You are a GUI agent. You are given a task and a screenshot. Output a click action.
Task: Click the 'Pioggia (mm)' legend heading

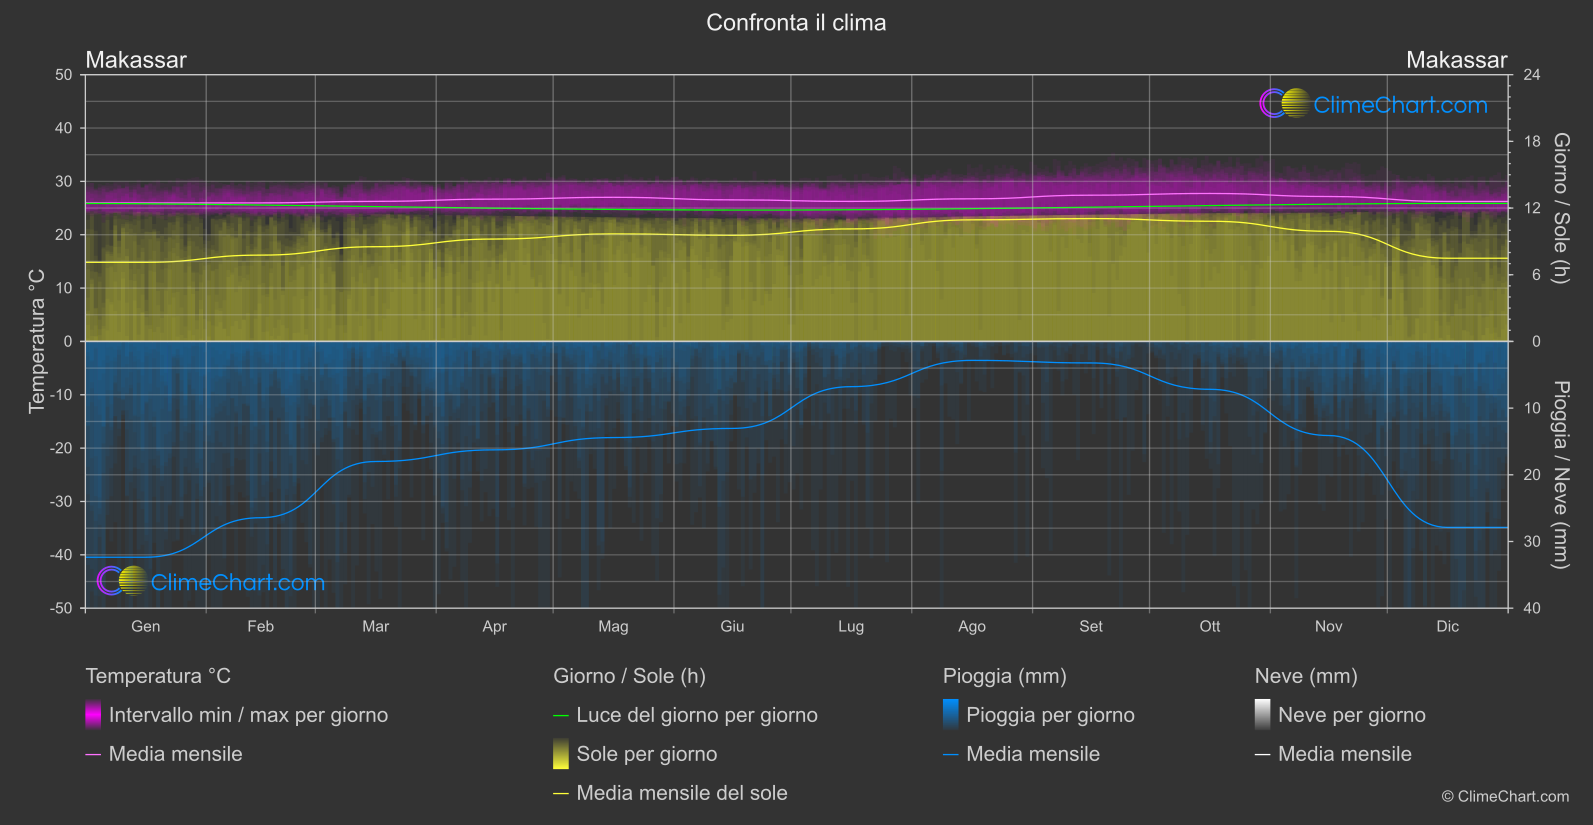pyautogui.click(x=1005, y=676)
